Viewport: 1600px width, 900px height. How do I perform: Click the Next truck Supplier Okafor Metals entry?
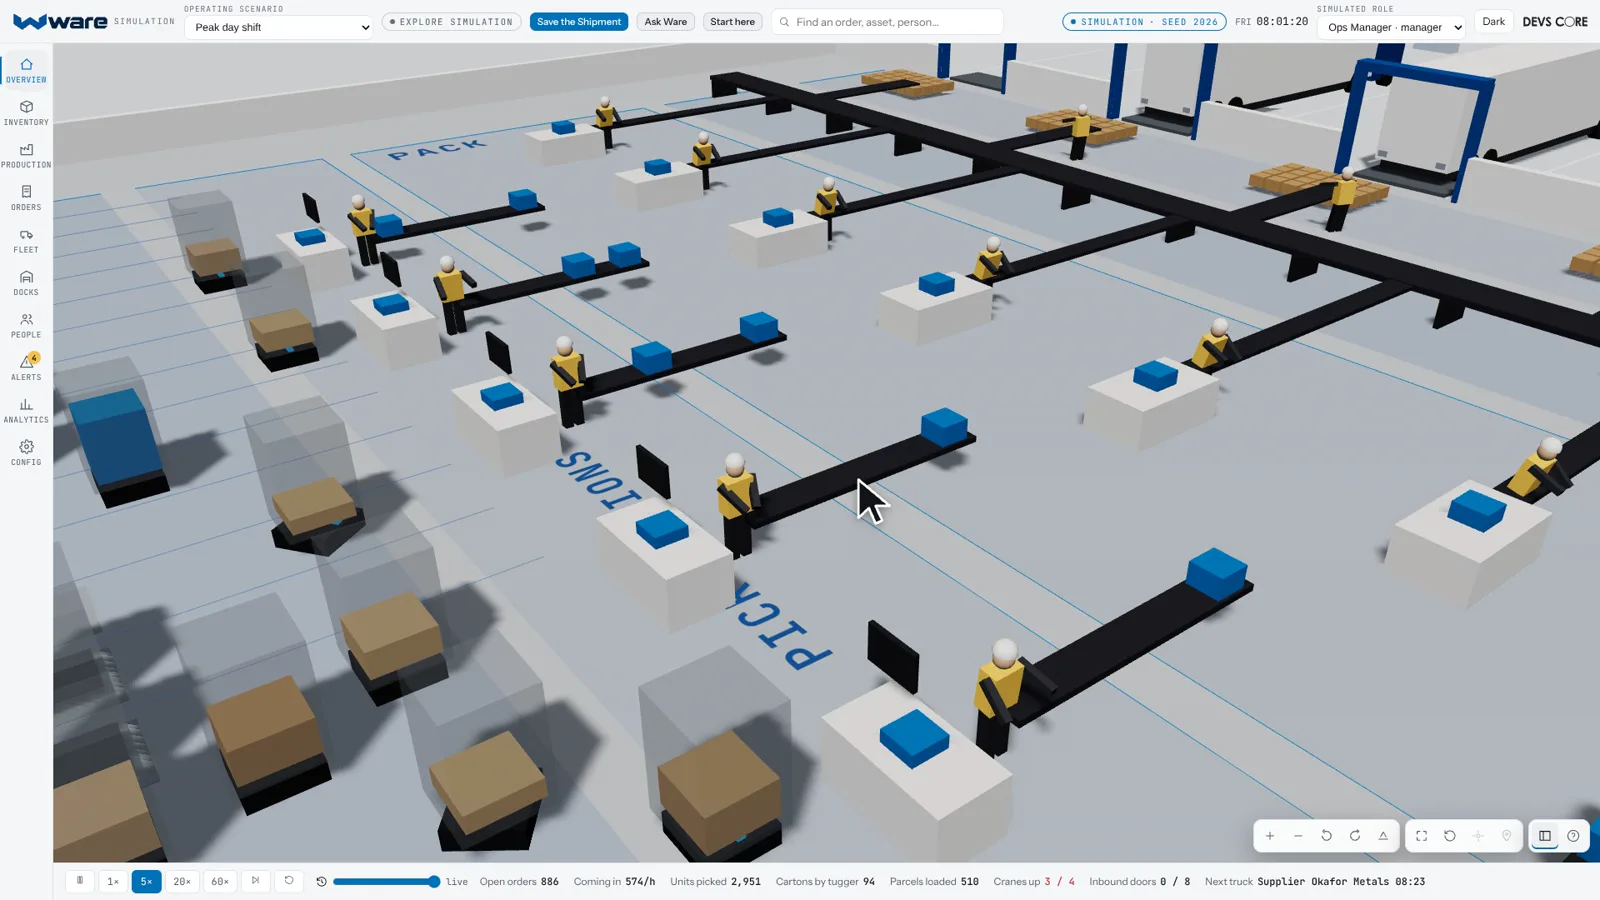tap(1315, 882)
